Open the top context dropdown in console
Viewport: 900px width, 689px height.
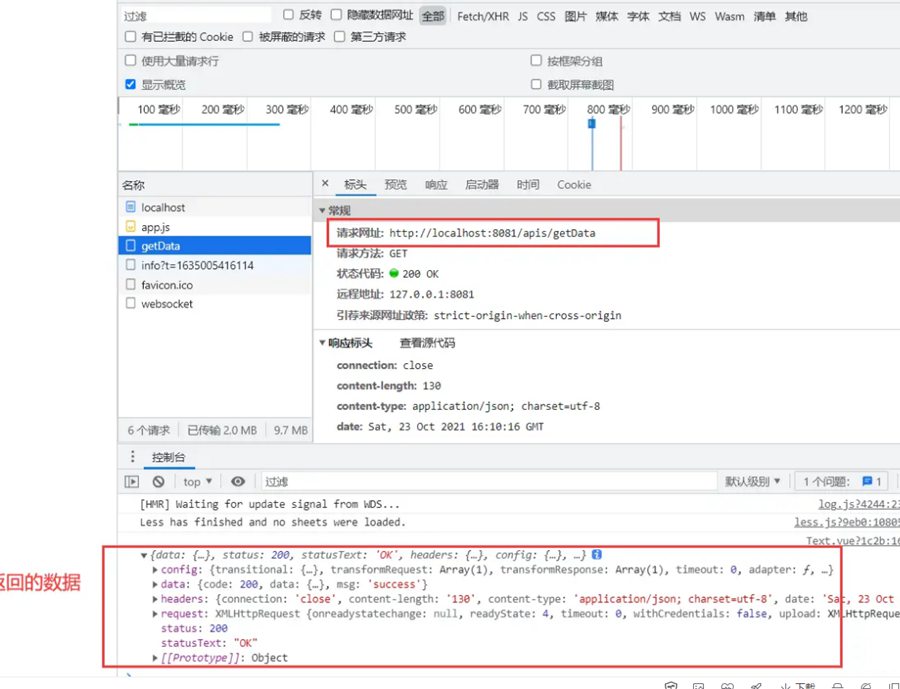tap(197, 481)
